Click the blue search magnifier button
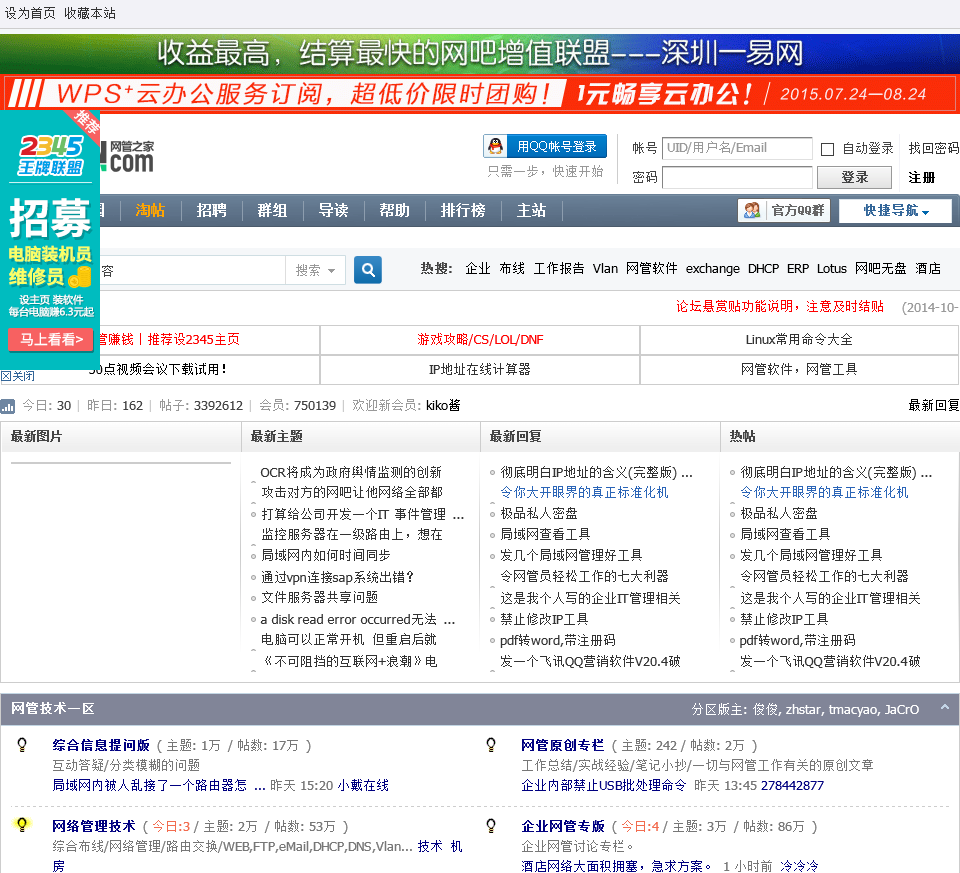The width and height of the screenshot is (960, 873). pos(368,270)
